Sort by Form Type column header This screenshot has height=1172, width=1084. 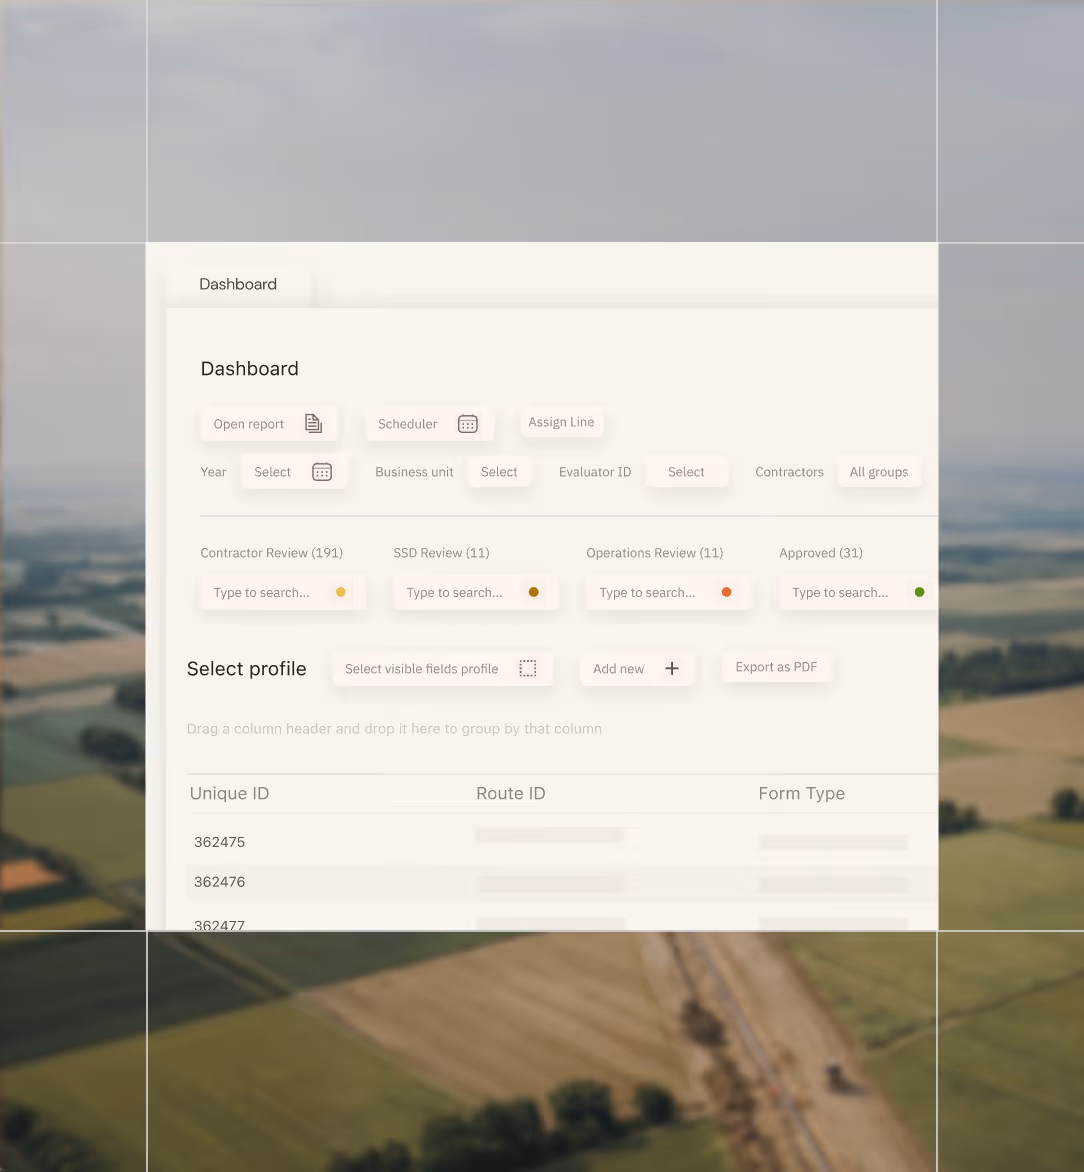pos(801,793)
